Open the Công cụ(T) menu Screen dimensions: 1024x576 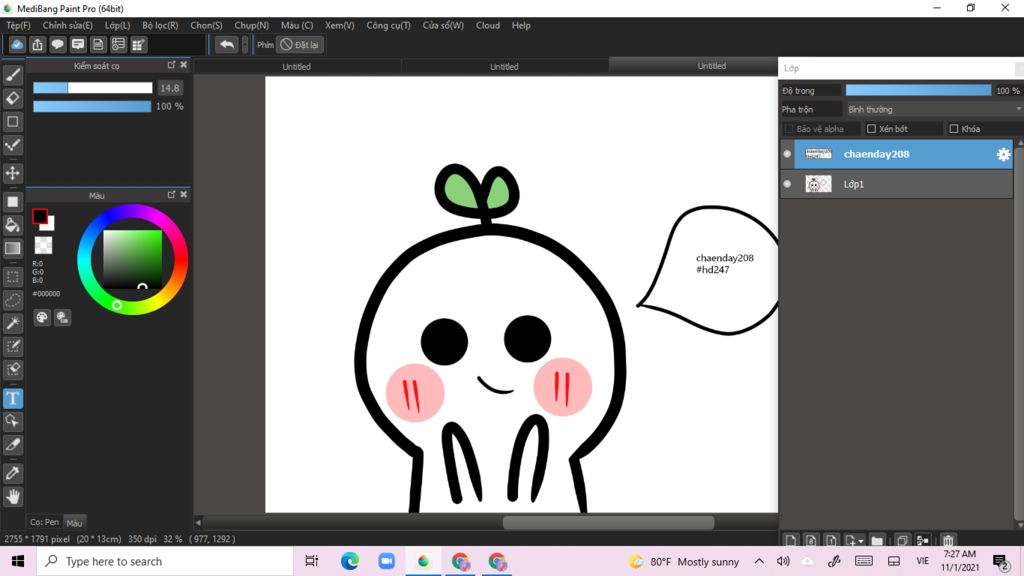(389, 25)
